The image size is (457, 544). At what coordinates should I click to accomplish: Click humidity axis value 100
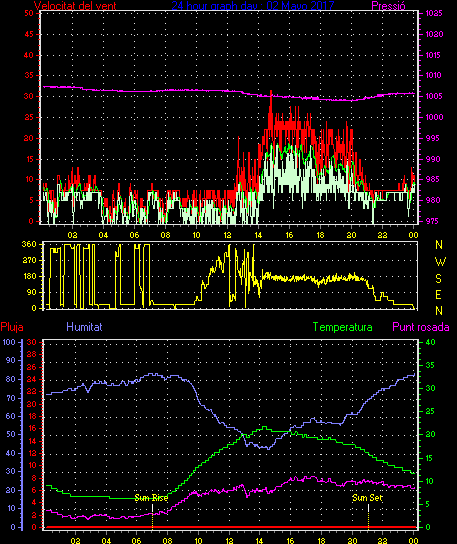point(9,342)
